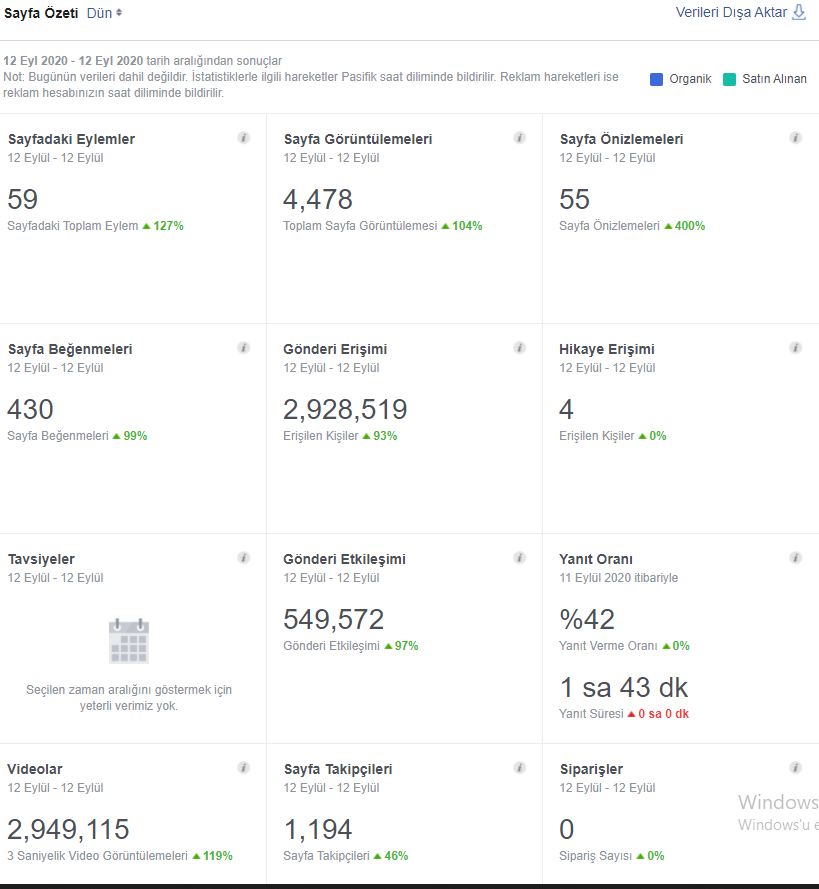Click the blue Organik legend swatch
The height and width of the screenshot is (889, 819).
656,79
